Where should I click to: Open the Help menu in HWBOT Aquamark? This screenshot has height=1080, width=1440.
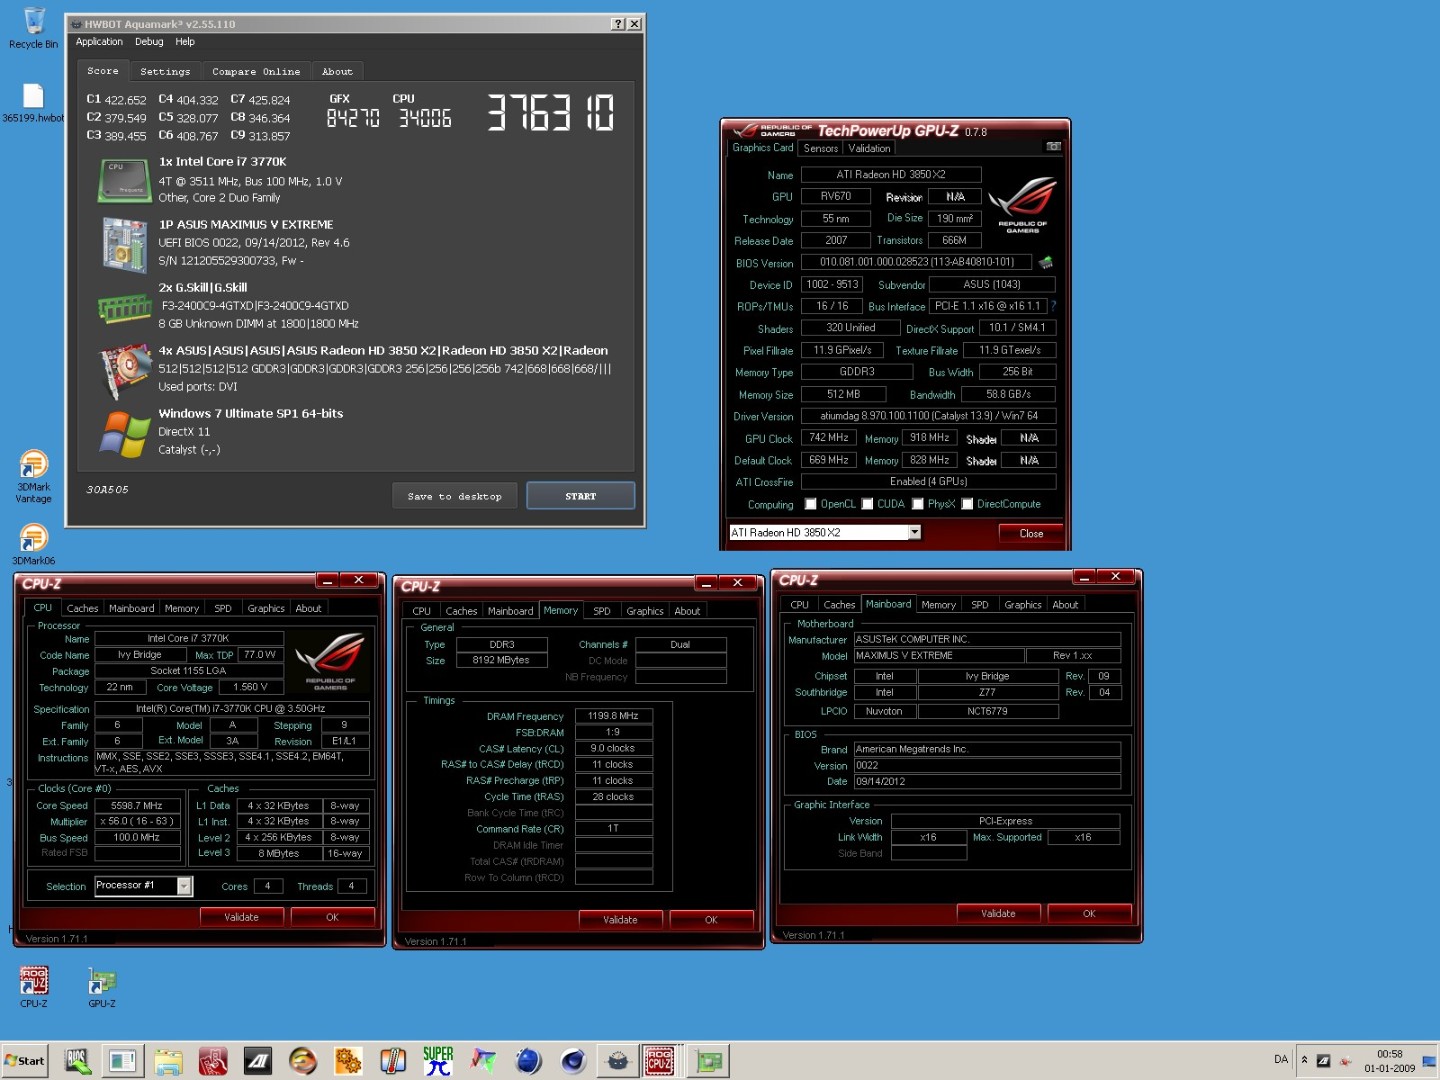[x=185, y=42]
